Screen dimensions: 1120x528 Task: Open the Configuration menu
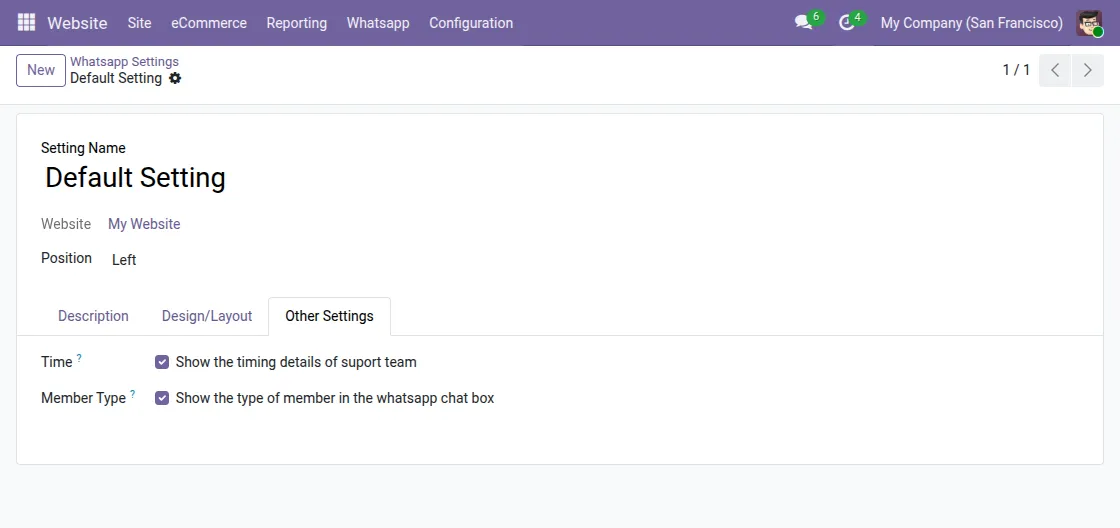click(x=471, y=22)
